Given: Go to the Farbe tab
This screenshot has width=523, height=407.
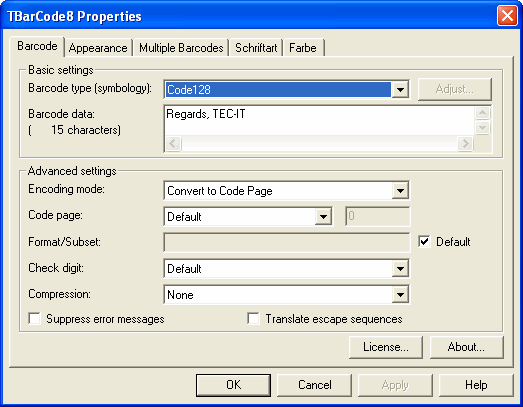Looking at the screenshot, I should pyautogui.click(x=303, y=48).
